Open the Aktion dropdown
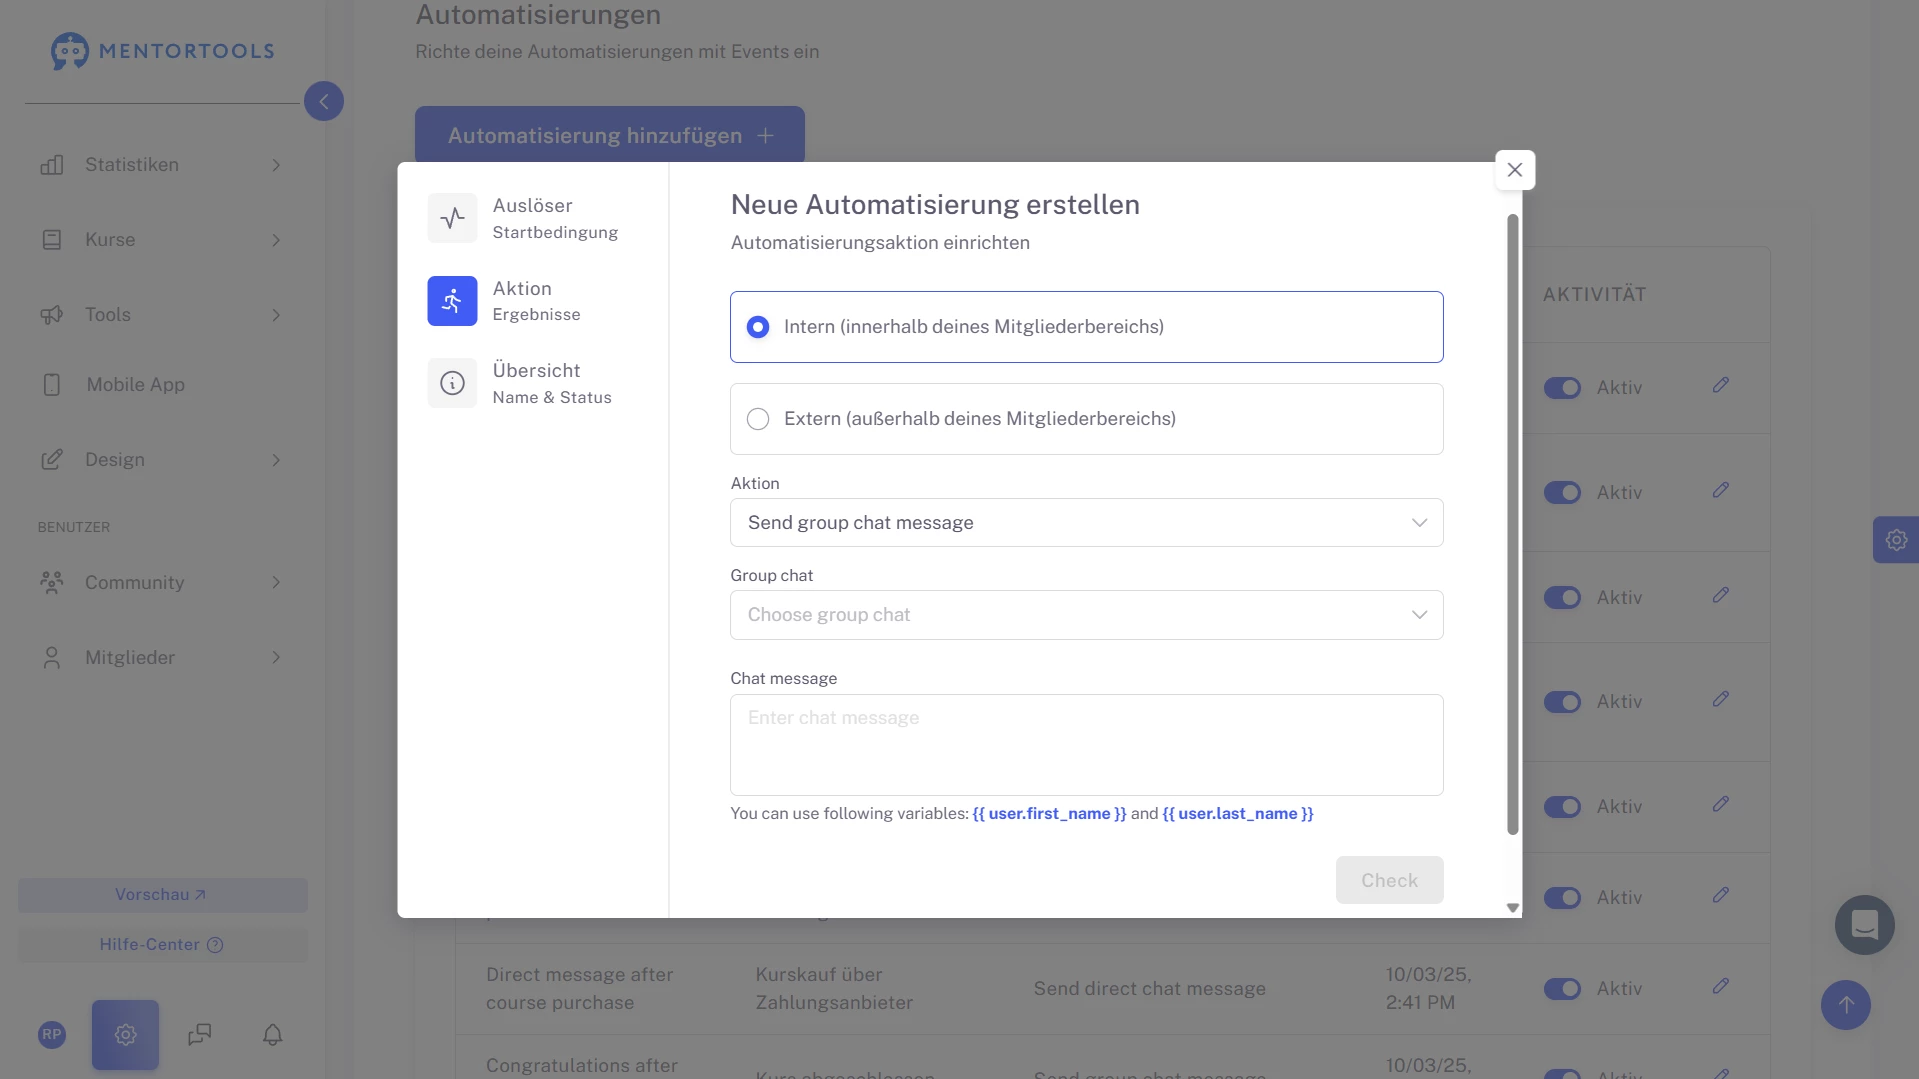 click(x=1086, y=523)
